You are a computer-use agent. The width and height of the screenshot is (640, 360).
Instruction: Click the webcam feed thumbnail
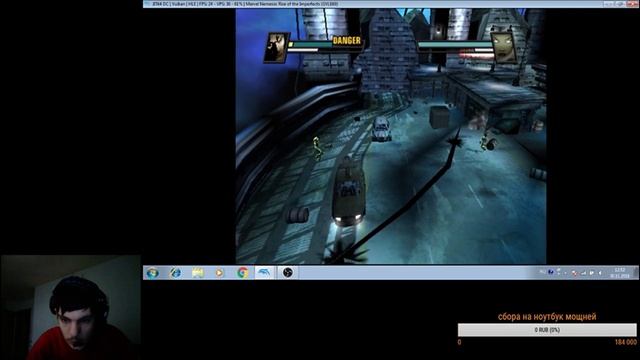pos(71,308)
